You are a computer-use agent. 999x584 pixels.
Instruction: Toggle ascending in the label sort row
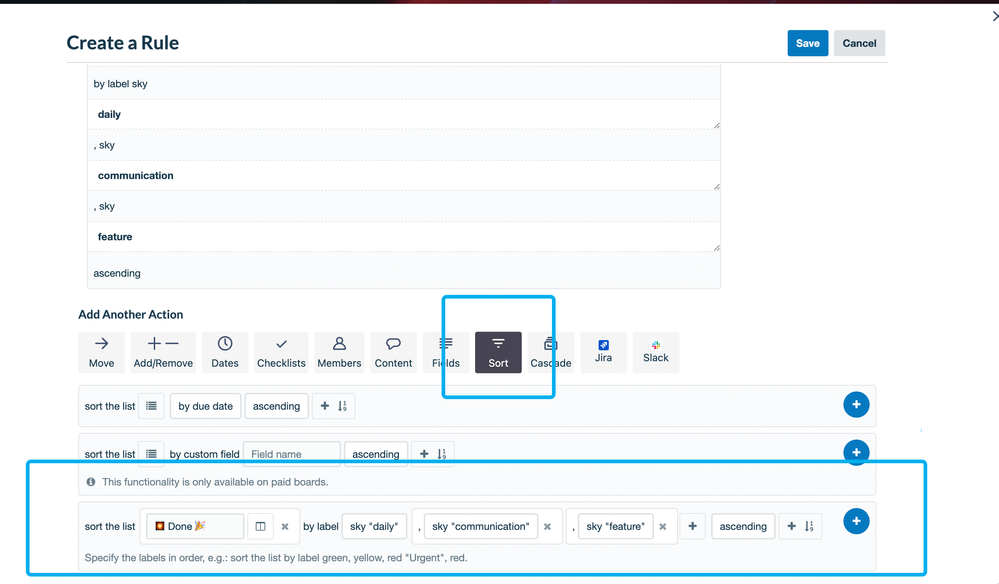(x=743, y=526)
